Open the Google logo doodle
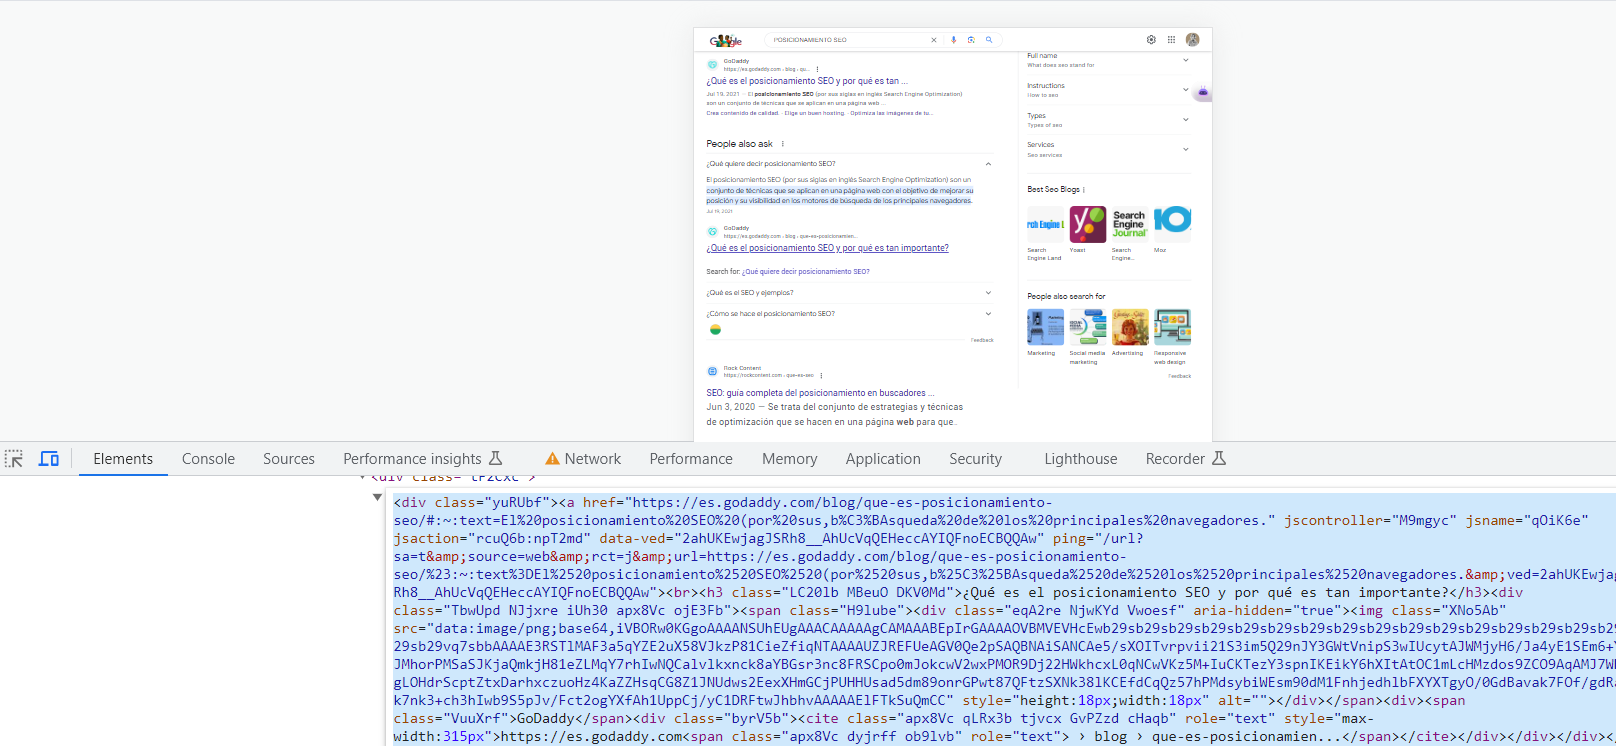 point(726,41)
